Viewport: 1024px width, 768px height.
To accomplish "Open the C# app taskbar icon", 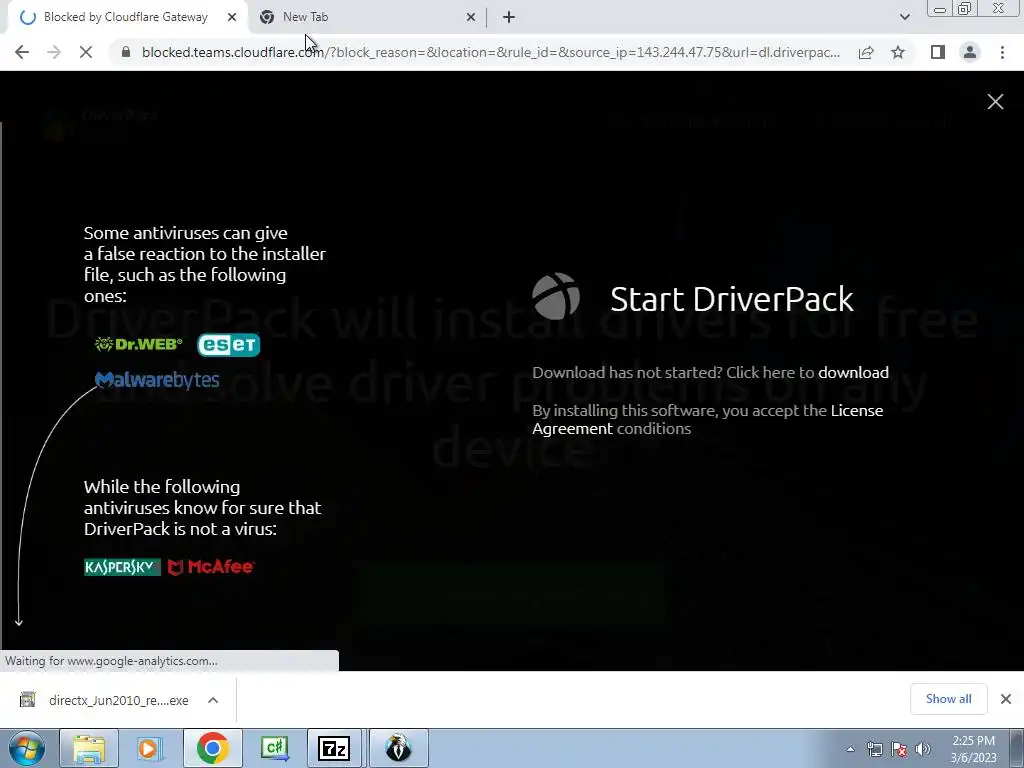I will point(274,748).
